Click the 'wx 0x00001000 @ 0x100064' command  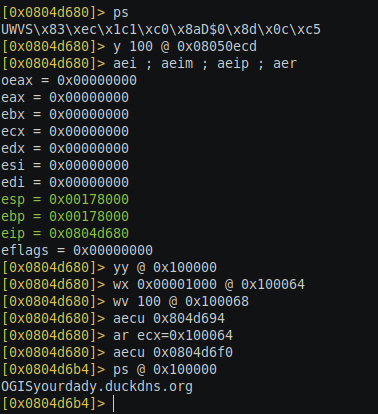click(209, 284)
